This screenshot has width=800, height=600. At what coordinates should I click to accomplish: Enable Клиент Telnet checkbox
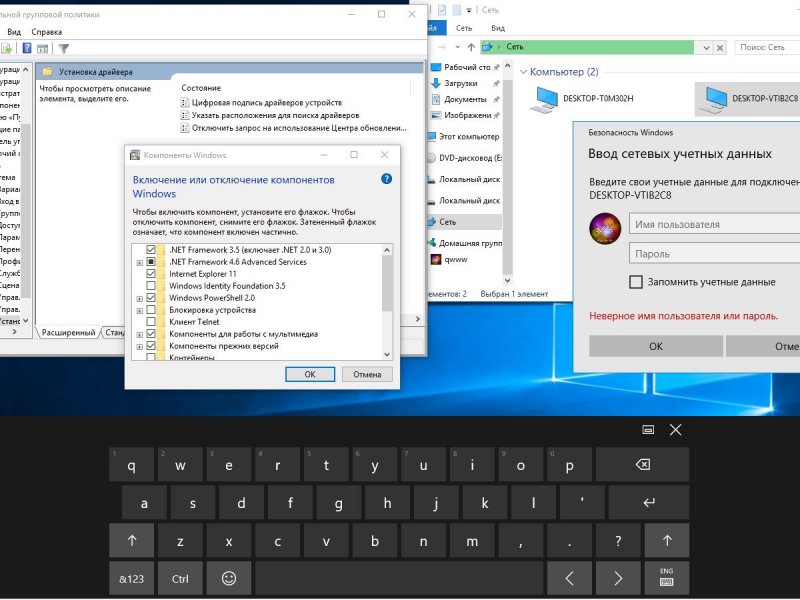pyautogui.click(x=151, y=321)
